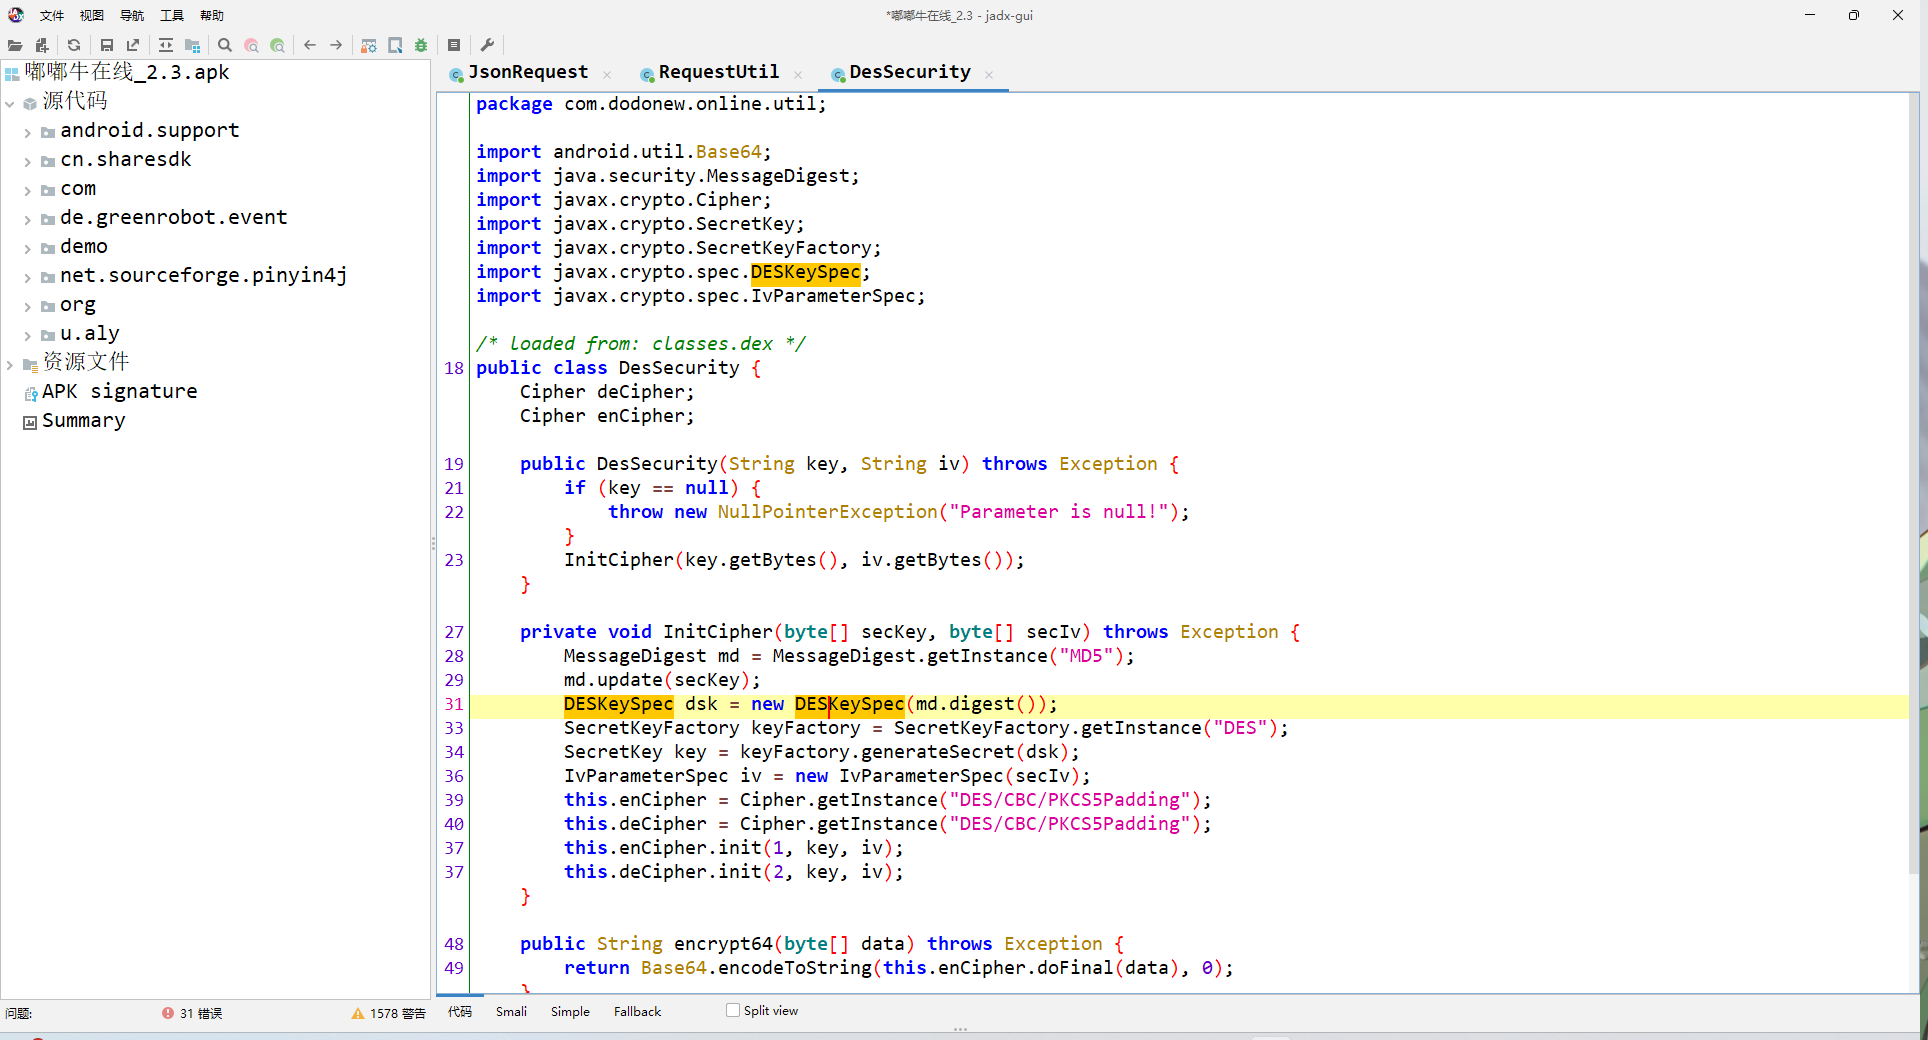Toggle sync with editor icon
1928x1040 pixels.
coord(166,45)
